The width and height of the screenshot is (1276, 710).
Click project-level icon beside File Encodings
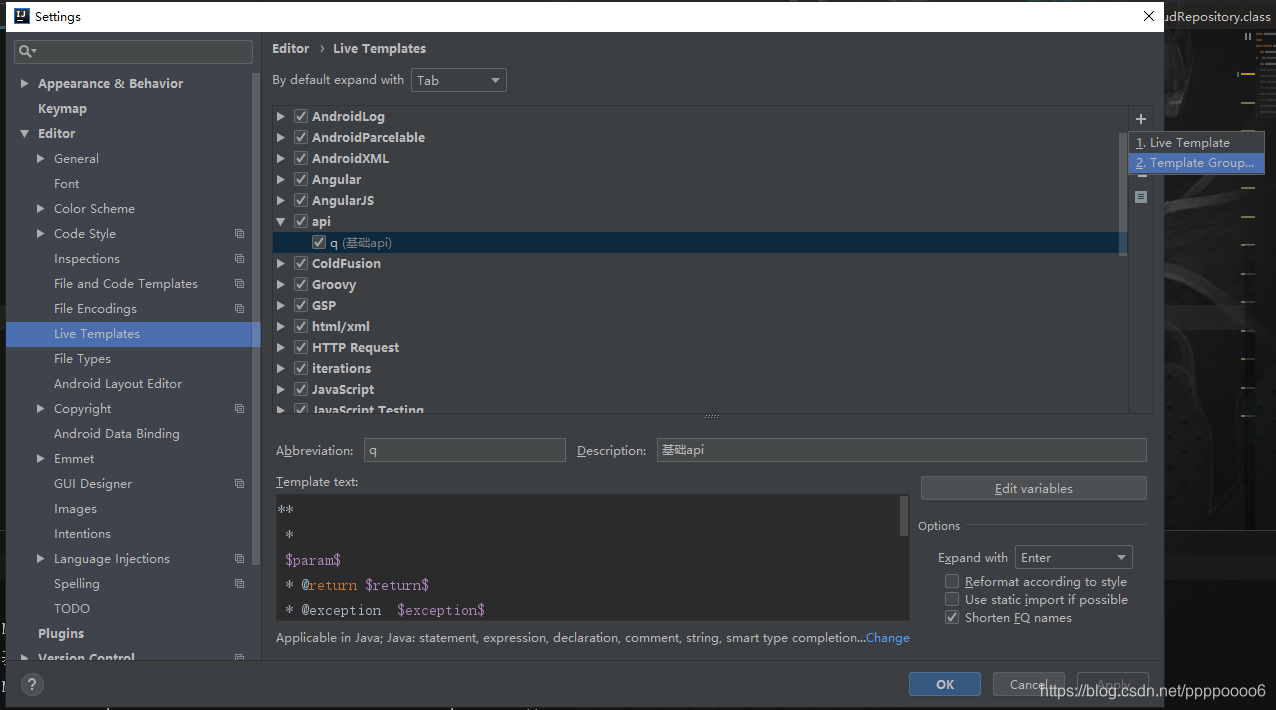tap(239, 309)
